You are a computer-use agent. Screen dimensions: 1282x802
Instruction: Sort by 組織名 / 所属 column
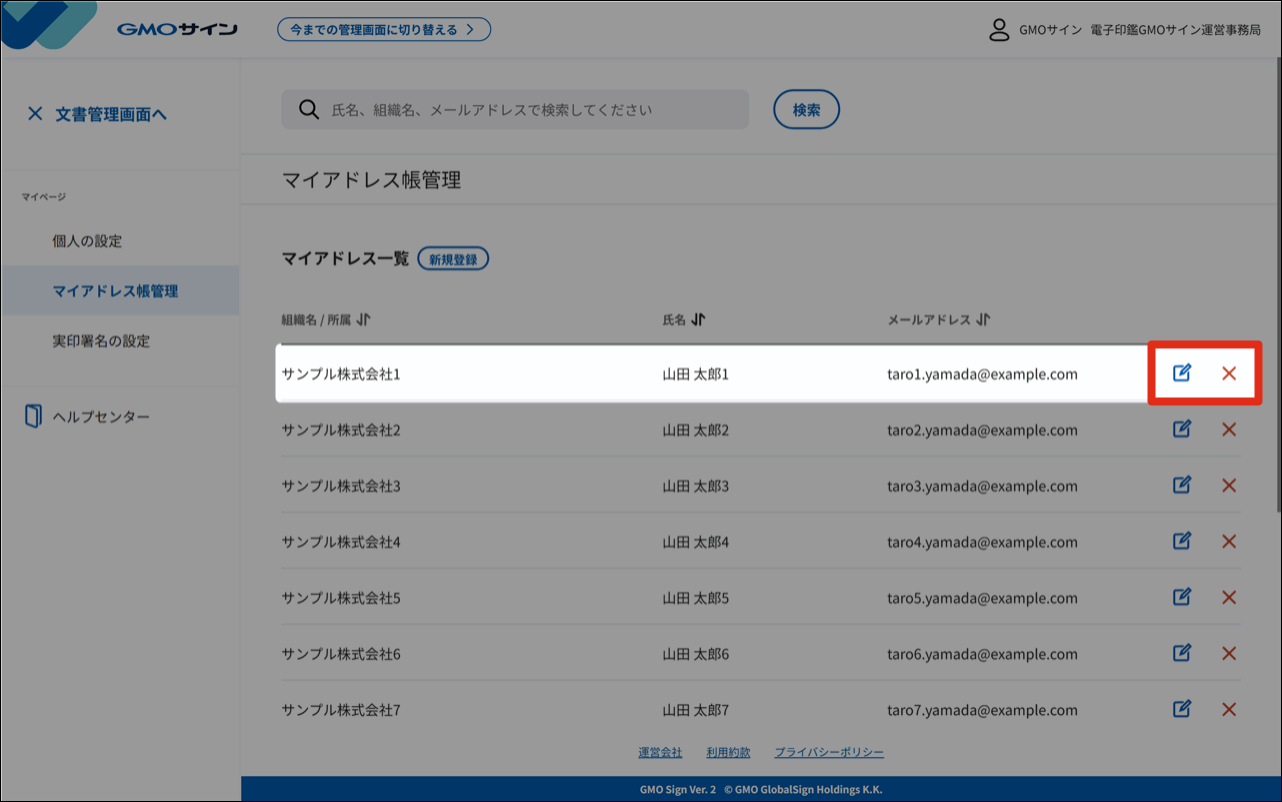[x=363, y=320]
